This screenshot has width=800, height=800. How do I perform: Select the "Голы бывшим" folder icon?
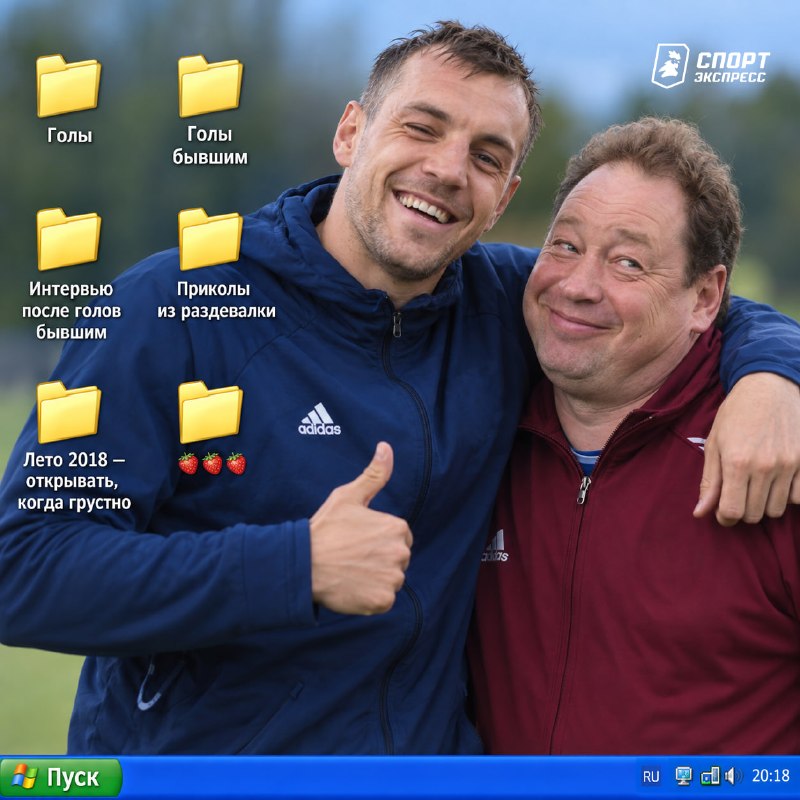tap(210, 86)
